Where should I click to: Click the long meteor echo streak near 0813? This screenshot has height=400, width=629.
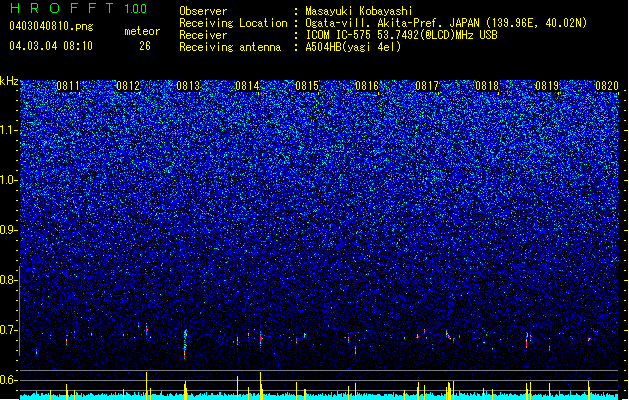(185, 344)
